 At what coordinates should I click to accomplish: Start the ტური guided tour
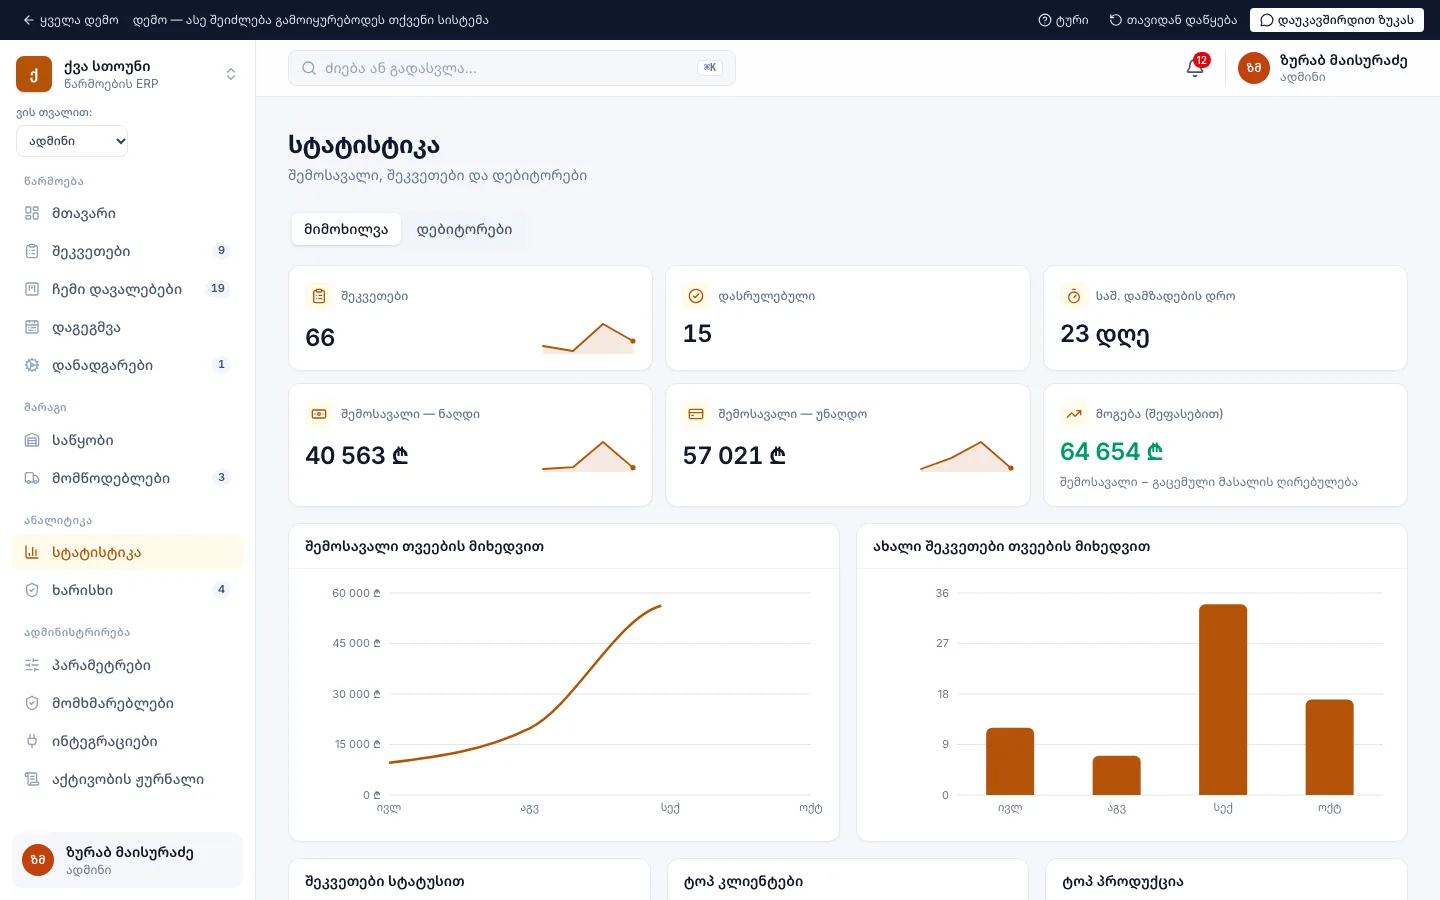click(x=1064, y=20)
